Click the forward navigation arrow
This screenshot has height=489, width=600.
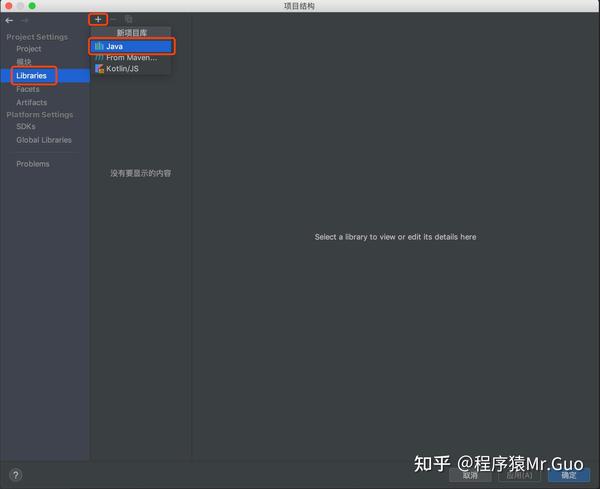coord(24,20)
